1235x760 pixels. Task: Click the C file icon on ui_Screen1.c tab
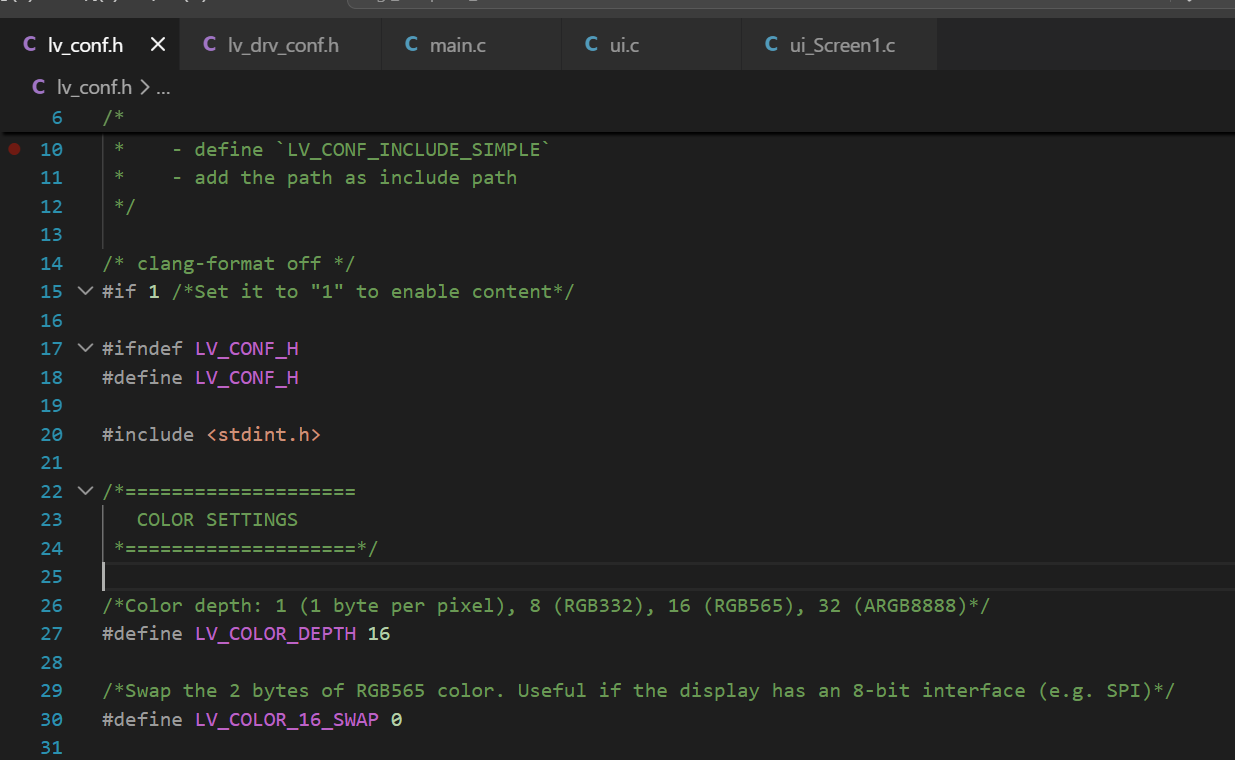coord(771,45)
